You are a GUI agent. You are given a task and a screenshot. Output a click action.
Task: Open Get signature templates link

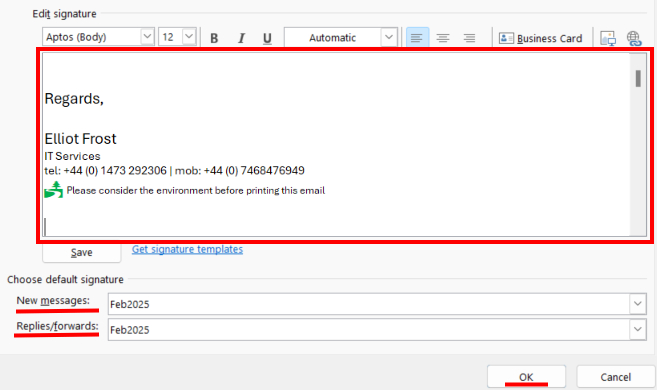point(187,249)
